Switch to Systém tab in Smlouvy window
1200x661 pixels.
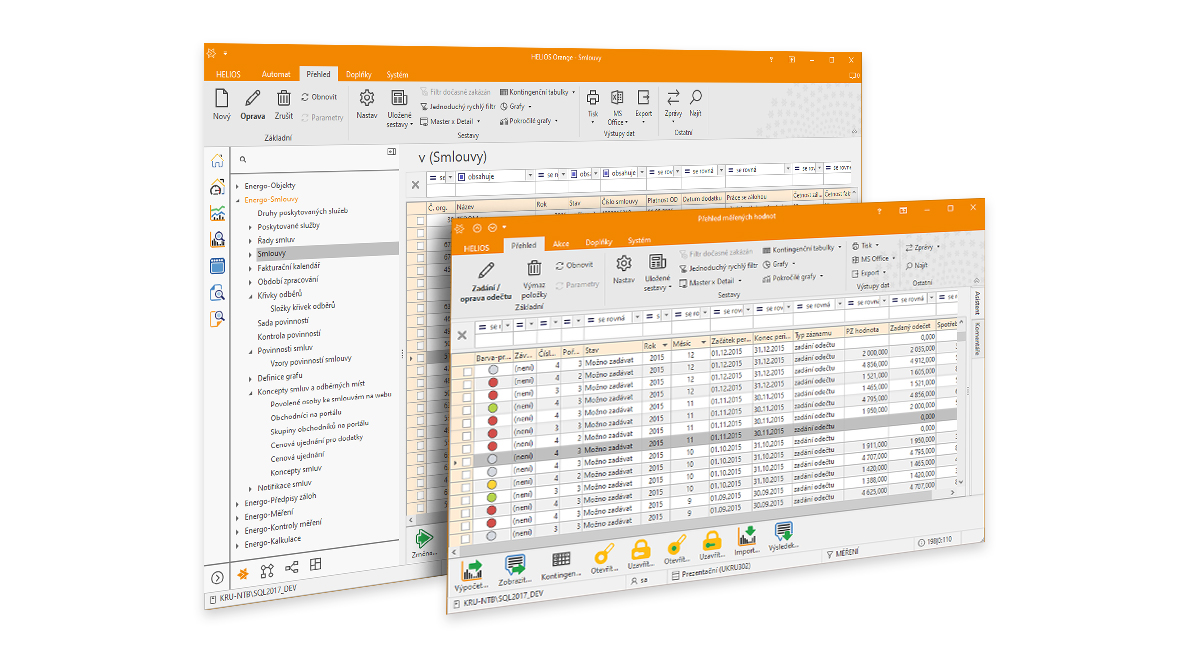(397, 74)
